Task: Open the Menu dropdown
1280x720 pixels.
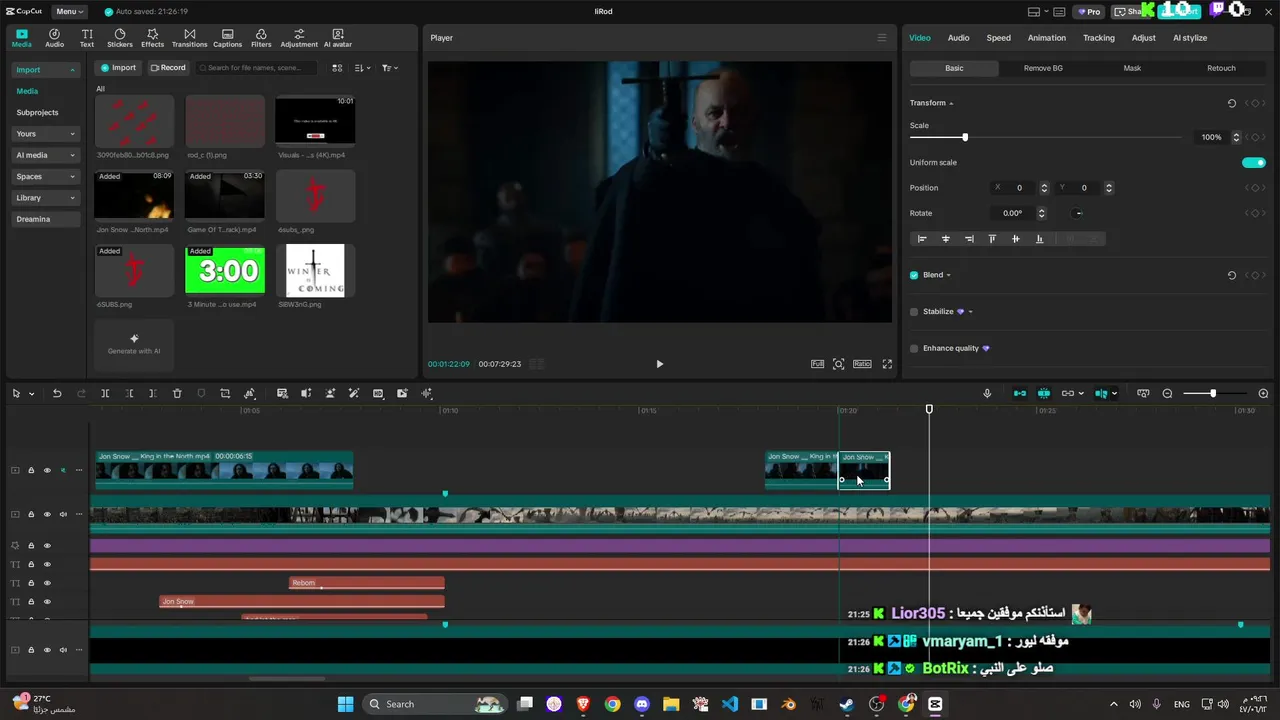Action: click(x=69, y=12)
